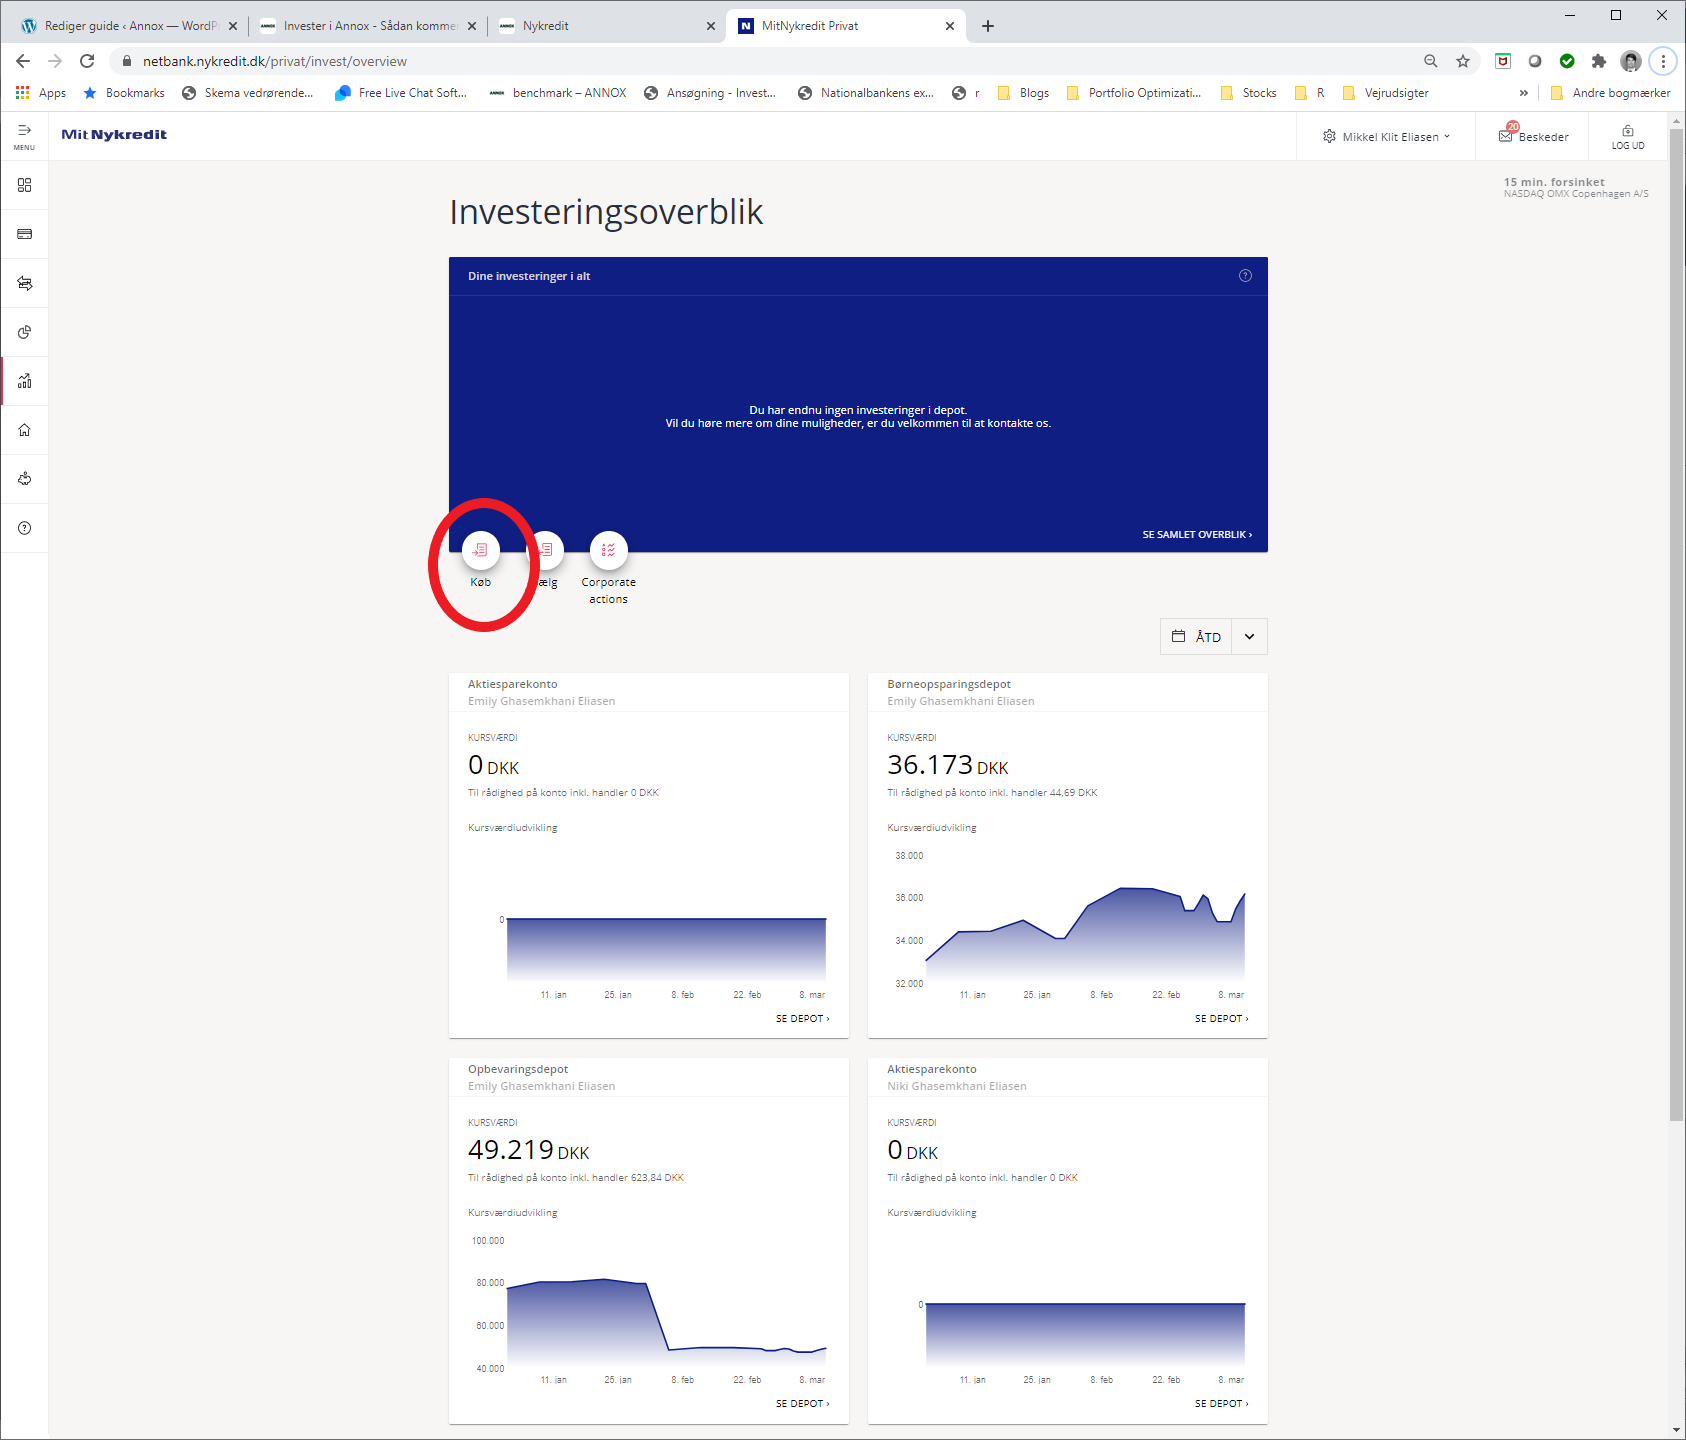Open the house icon in sidebar

pos(24,430)
